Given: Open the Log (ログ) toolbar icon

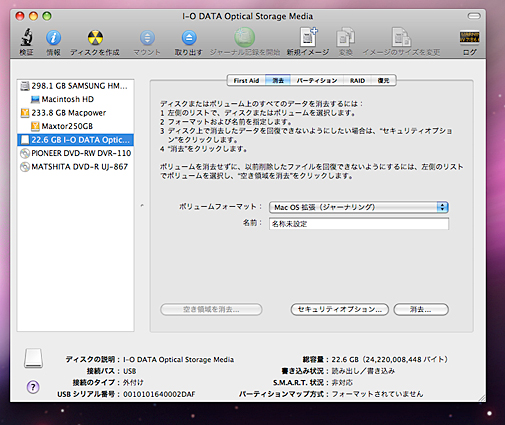Looking at the screenshot, I should [x=469, y=37].
